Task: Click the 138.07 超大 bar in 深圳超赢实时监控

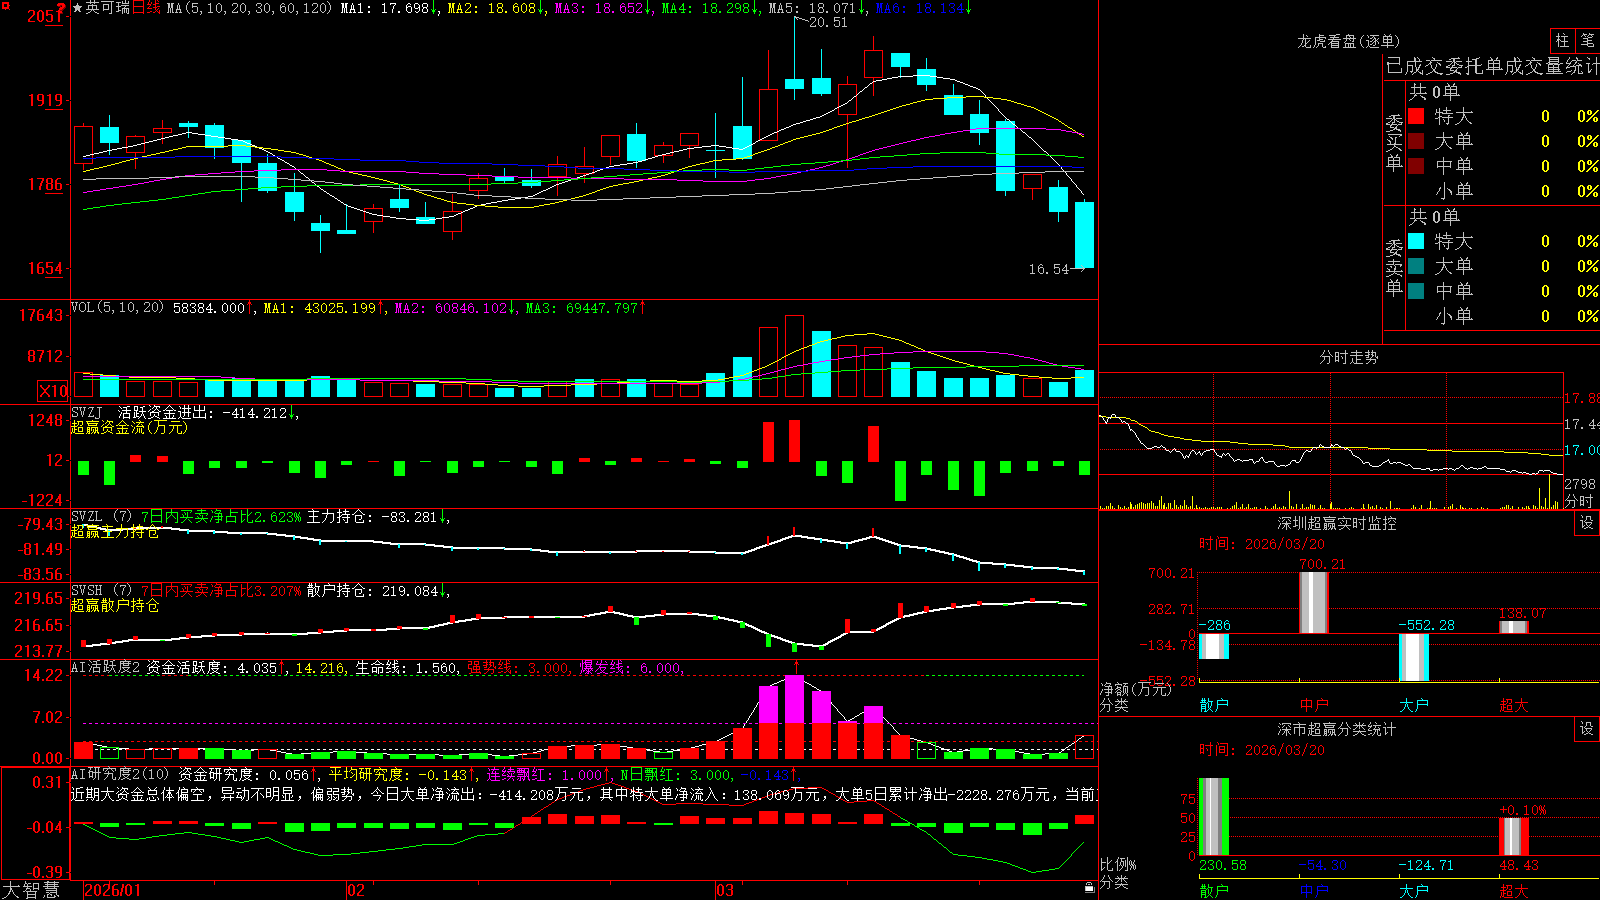Action: [x=1514, y=627]
